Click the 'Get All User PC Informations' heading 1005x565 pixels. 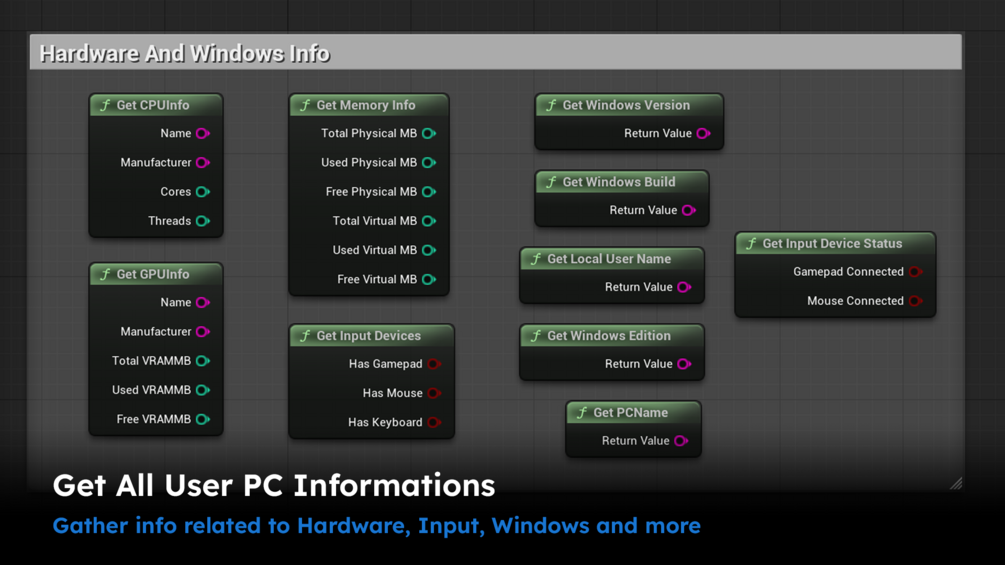click(x=274, y=485)
